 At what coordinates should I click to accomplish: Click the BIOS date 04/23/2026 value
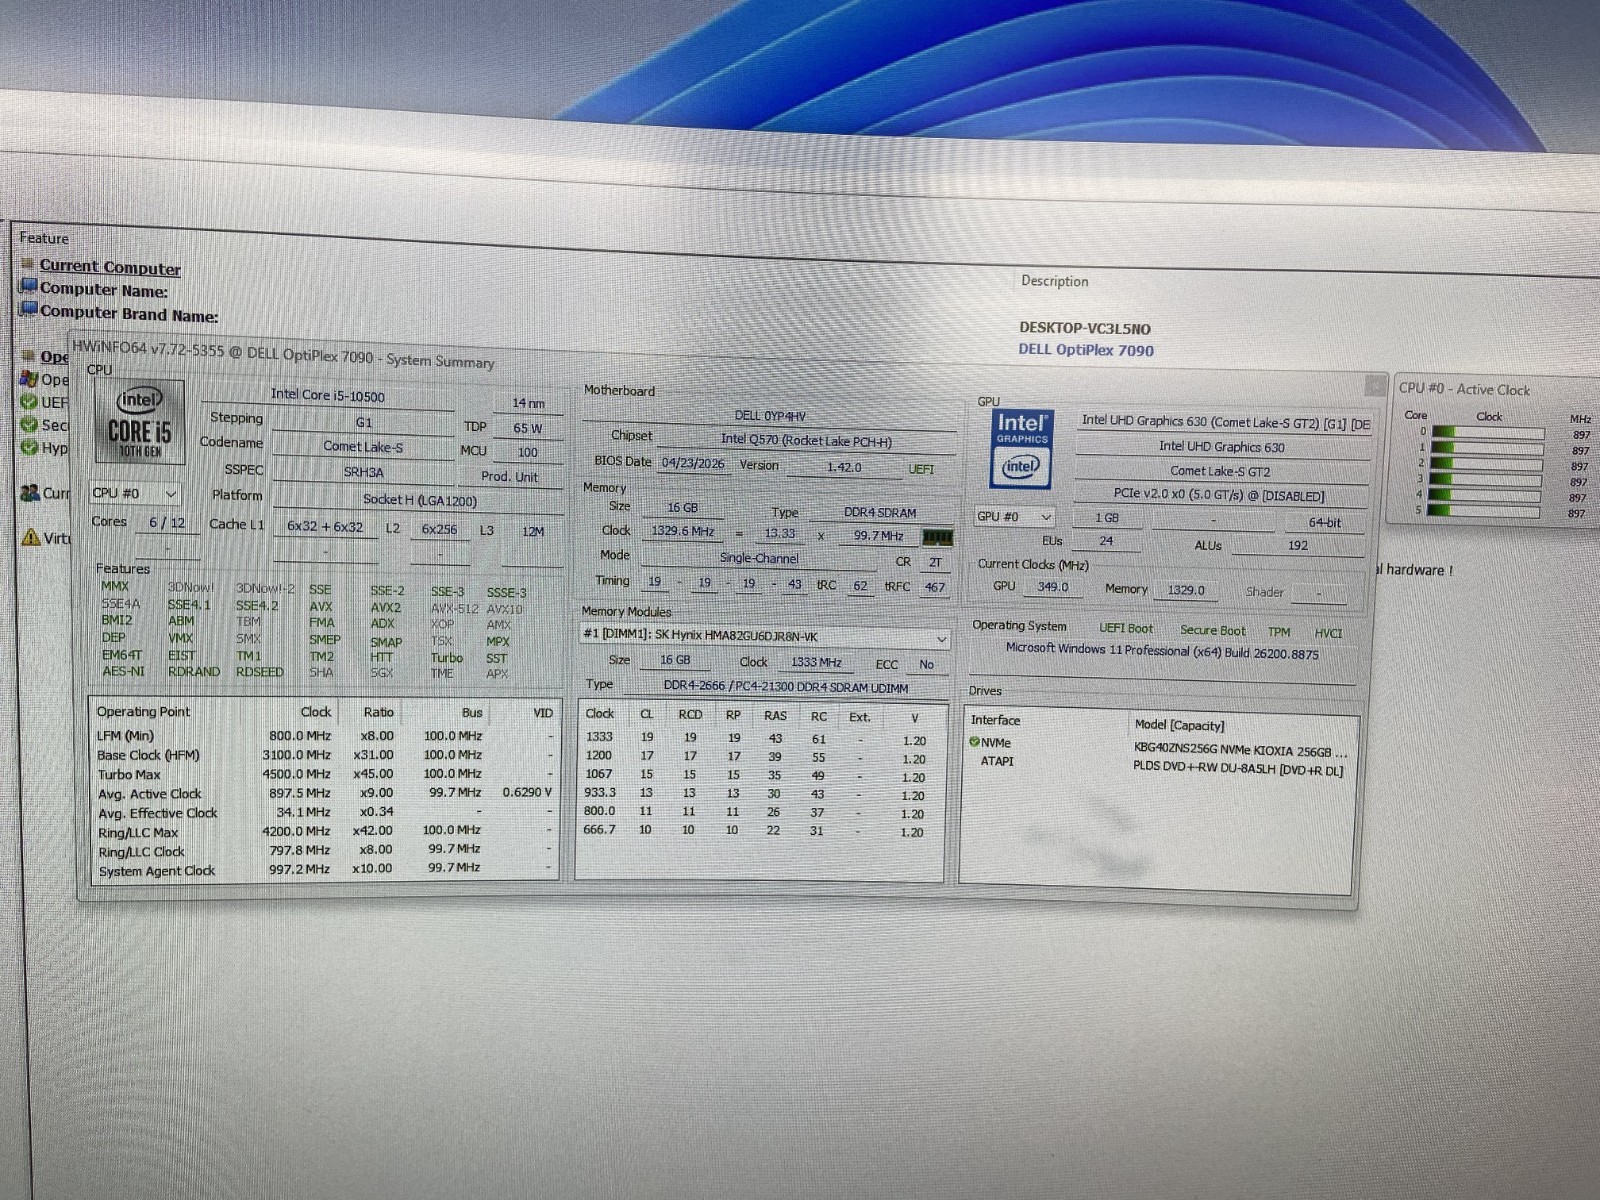click(693, 463)
